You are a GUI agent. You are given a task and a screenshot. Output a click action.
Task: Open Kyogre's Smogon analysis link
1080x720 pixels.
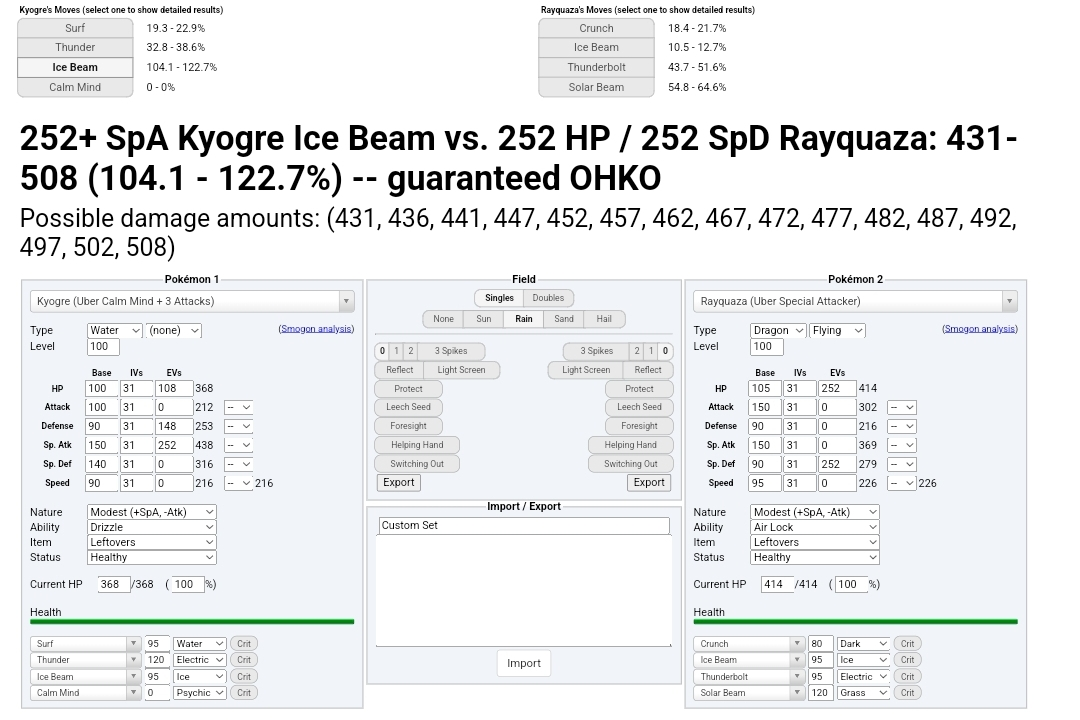tap(316, 329)
